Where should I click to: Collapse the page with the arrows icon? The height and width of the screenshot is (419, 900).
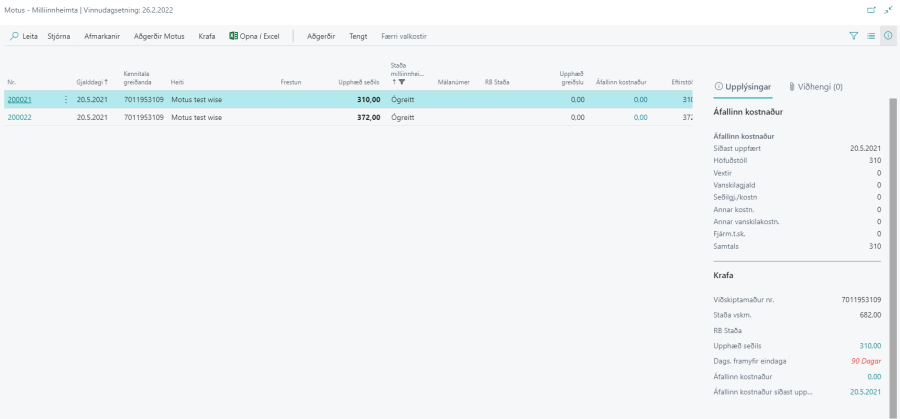[x=888, y=9]
